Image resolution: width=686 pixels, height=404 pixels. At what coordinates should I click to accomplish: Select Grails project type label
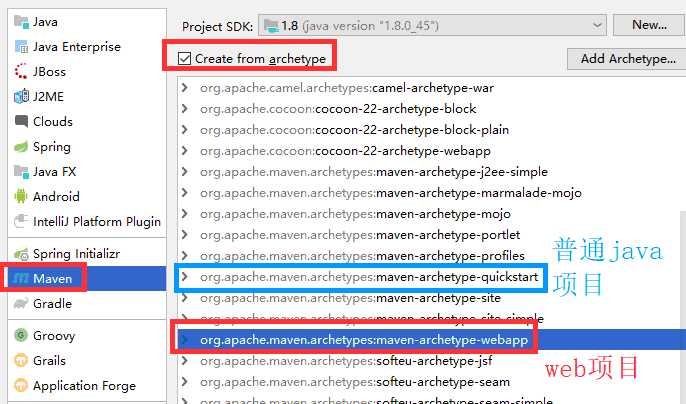pos(49,361)
